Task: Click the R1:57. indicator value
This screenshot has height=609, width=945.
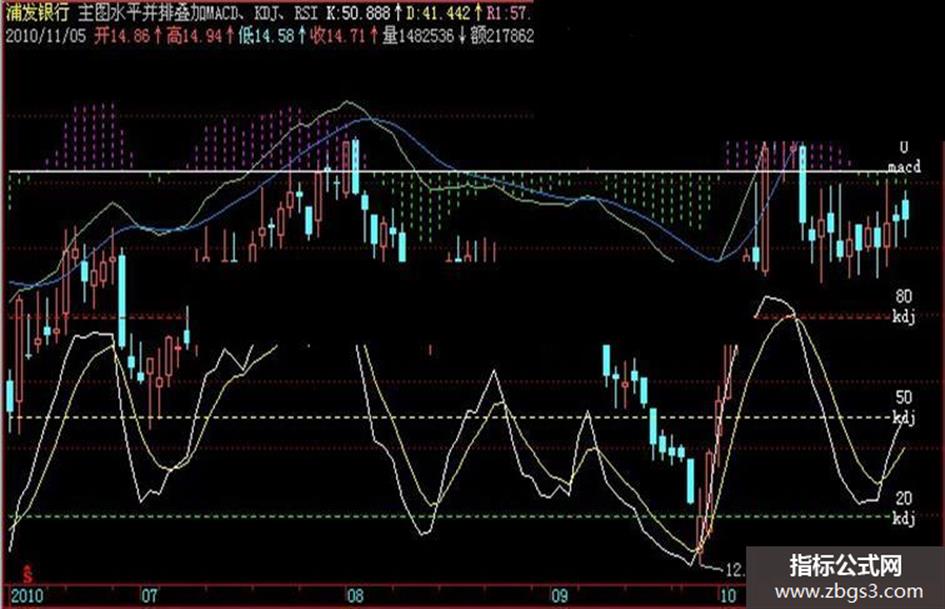Action: pyautogui.click(x=509, y=12)
